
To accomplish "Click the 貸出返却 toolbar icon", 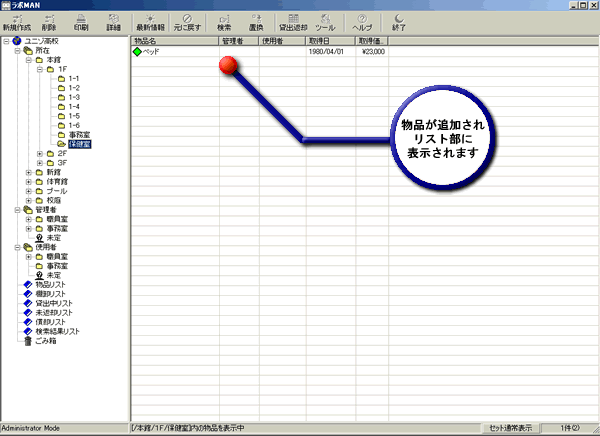I will (293, 23).
